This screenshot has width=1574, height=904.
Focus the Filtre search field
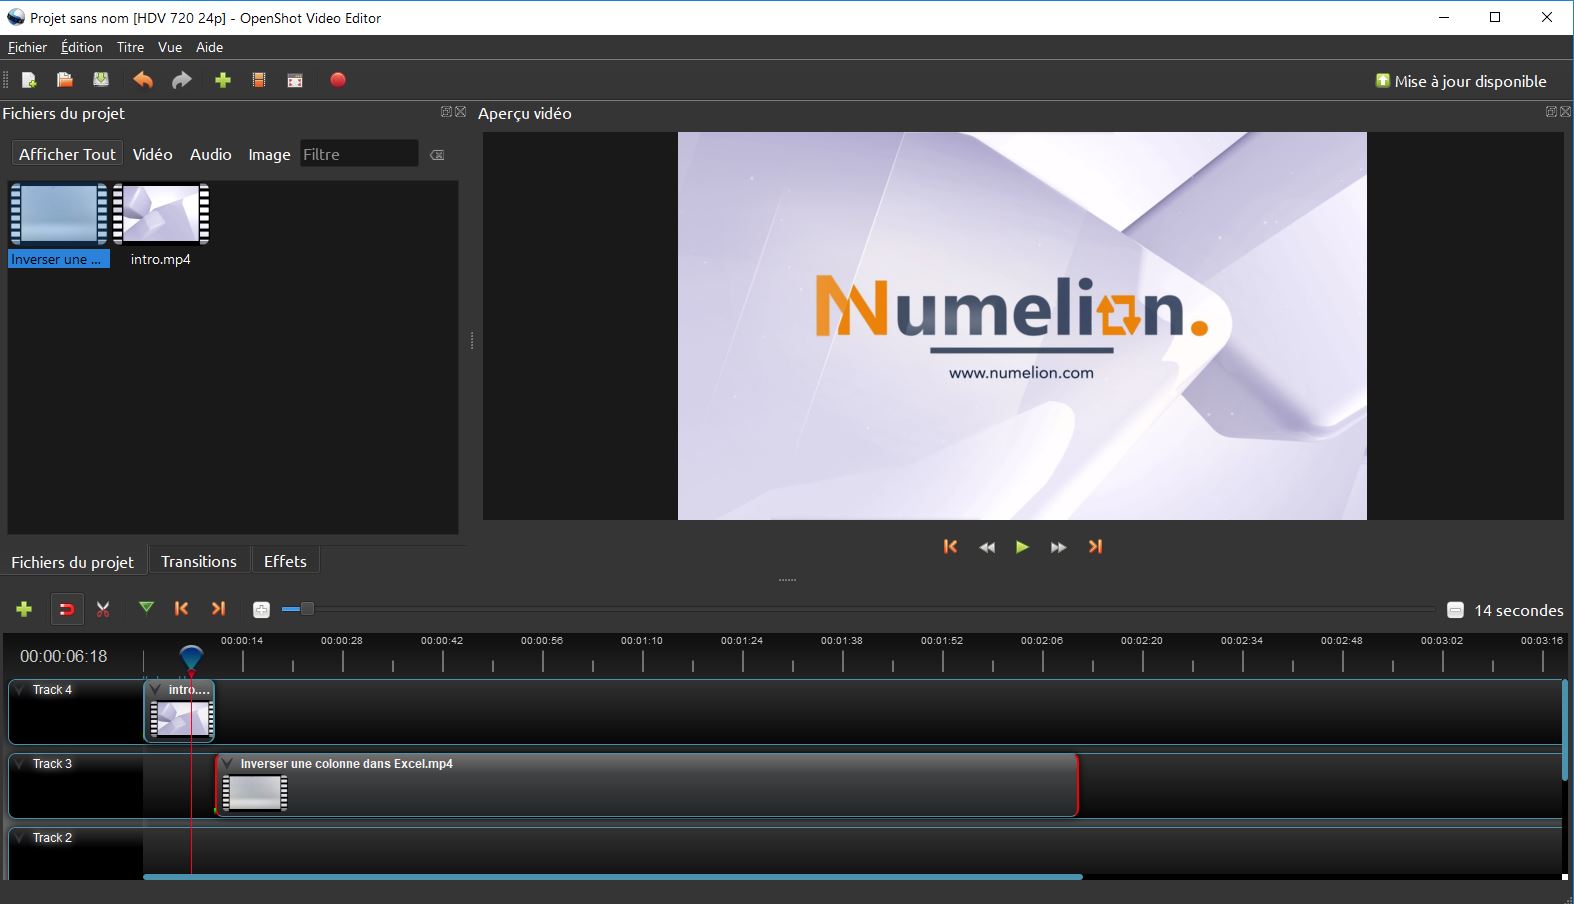tap(359, 154)
